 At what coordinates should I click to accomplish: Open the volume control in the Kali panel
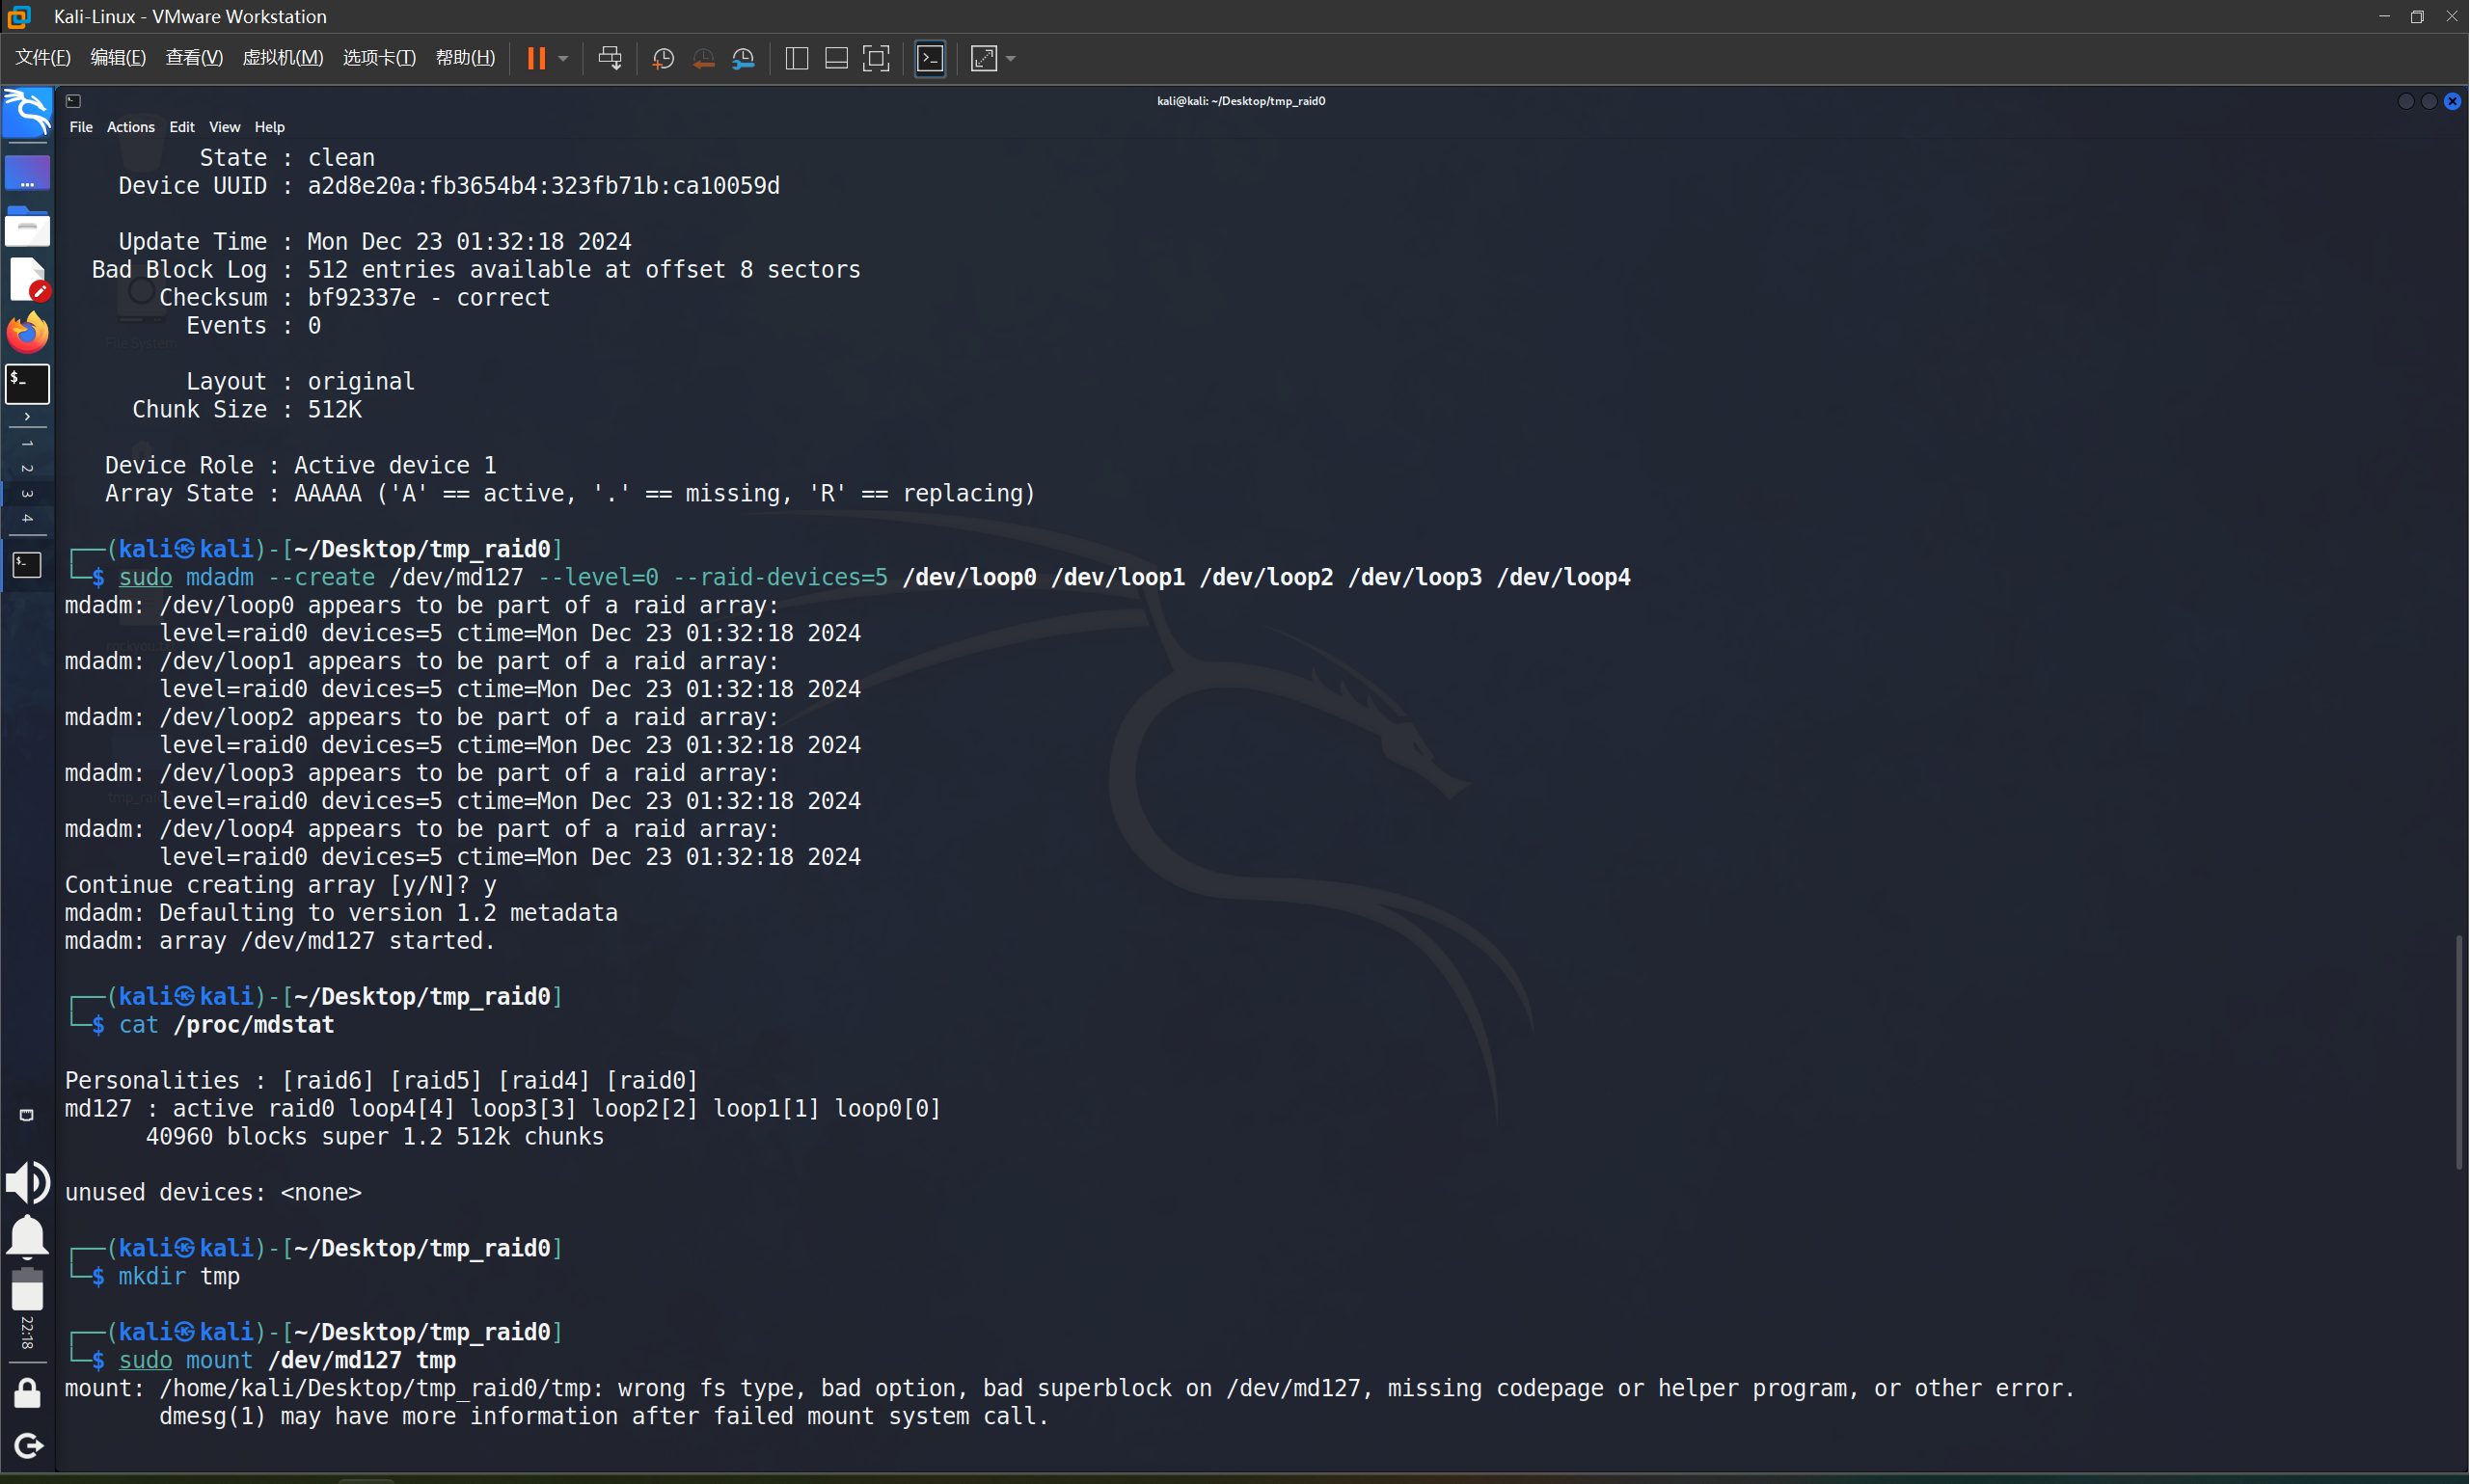pos(27,1182)
